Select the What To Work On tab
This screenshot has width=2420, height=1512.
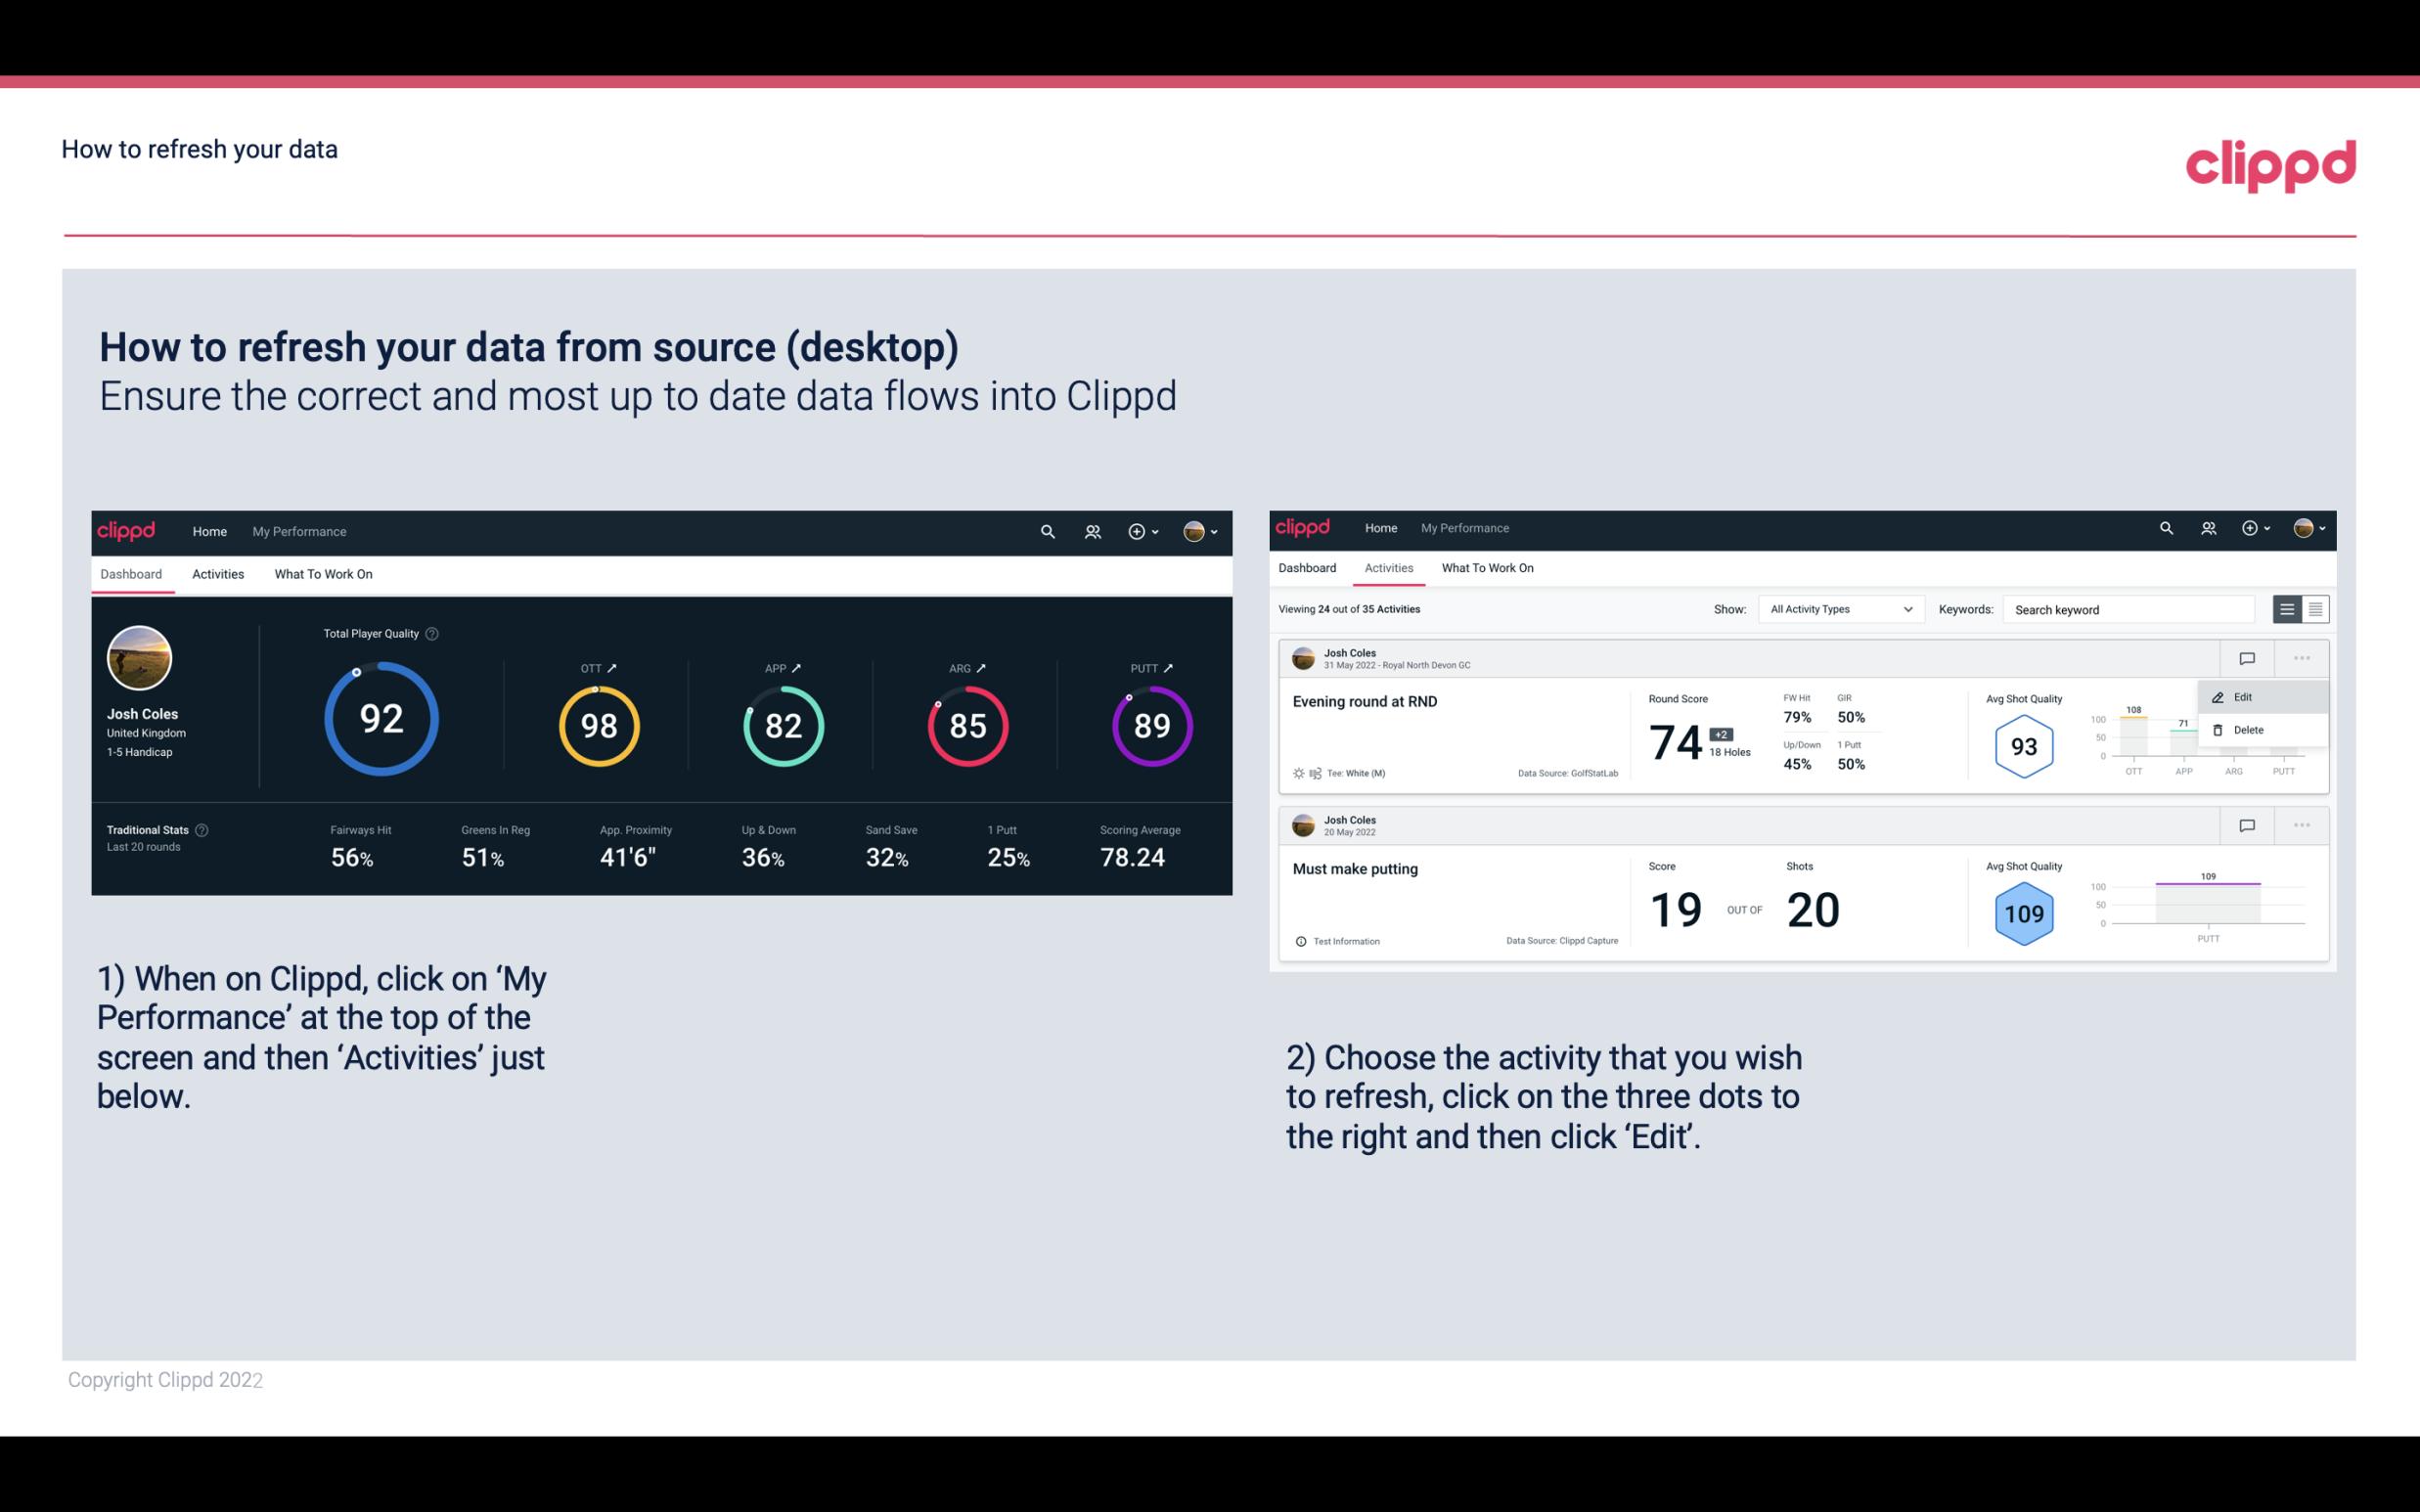[323, 573]
